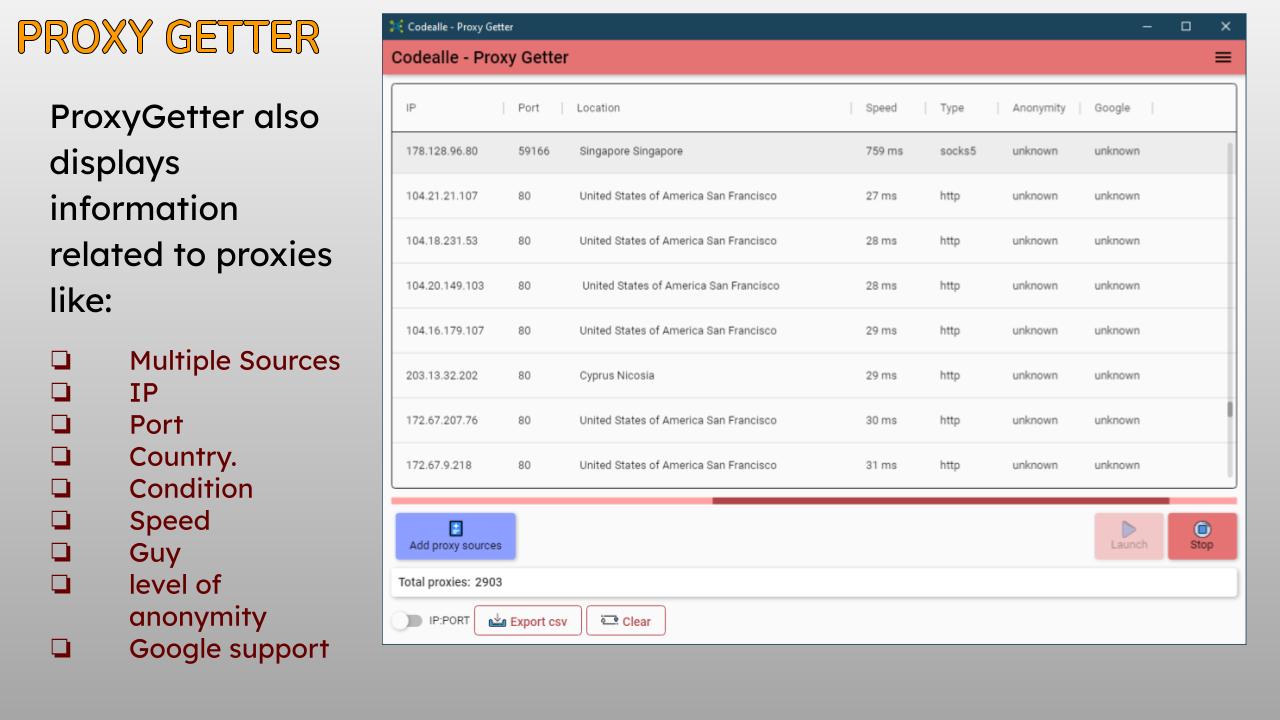The width and height of the screenshot is (1280, 720).
Task: Sort by the Google column header
Action: pyautogui.click(x=1112, y=108)
